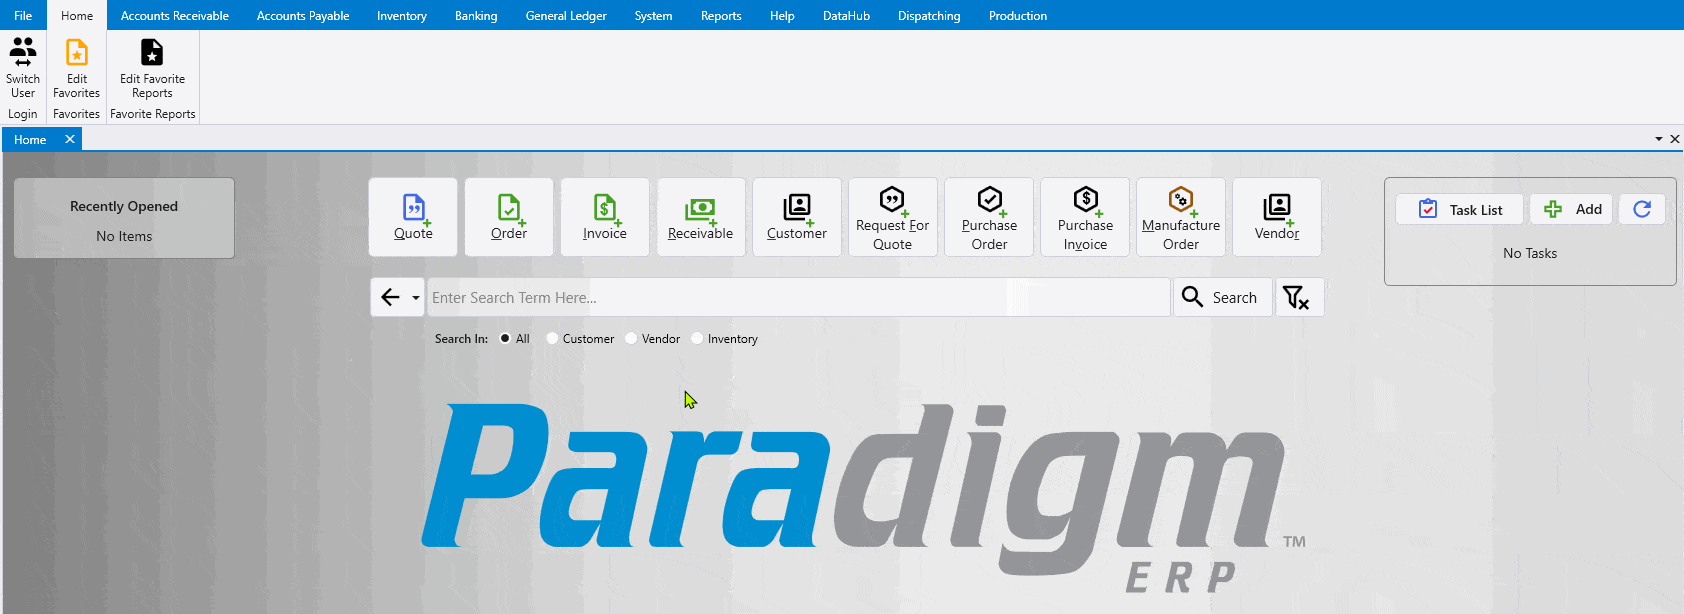This screenshot has height=614, width=1684.
Task: Create a new Receivable
Action: (x=701, y=217)
